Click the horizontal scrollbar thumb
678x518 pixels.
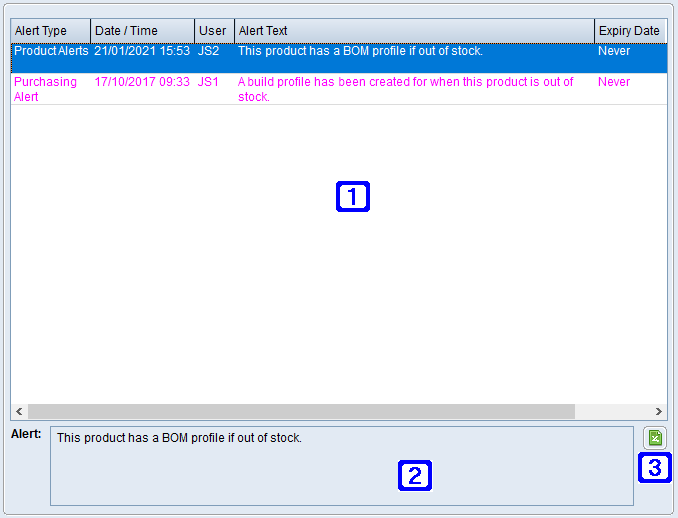pyautogui.click(x=300, y=411)
